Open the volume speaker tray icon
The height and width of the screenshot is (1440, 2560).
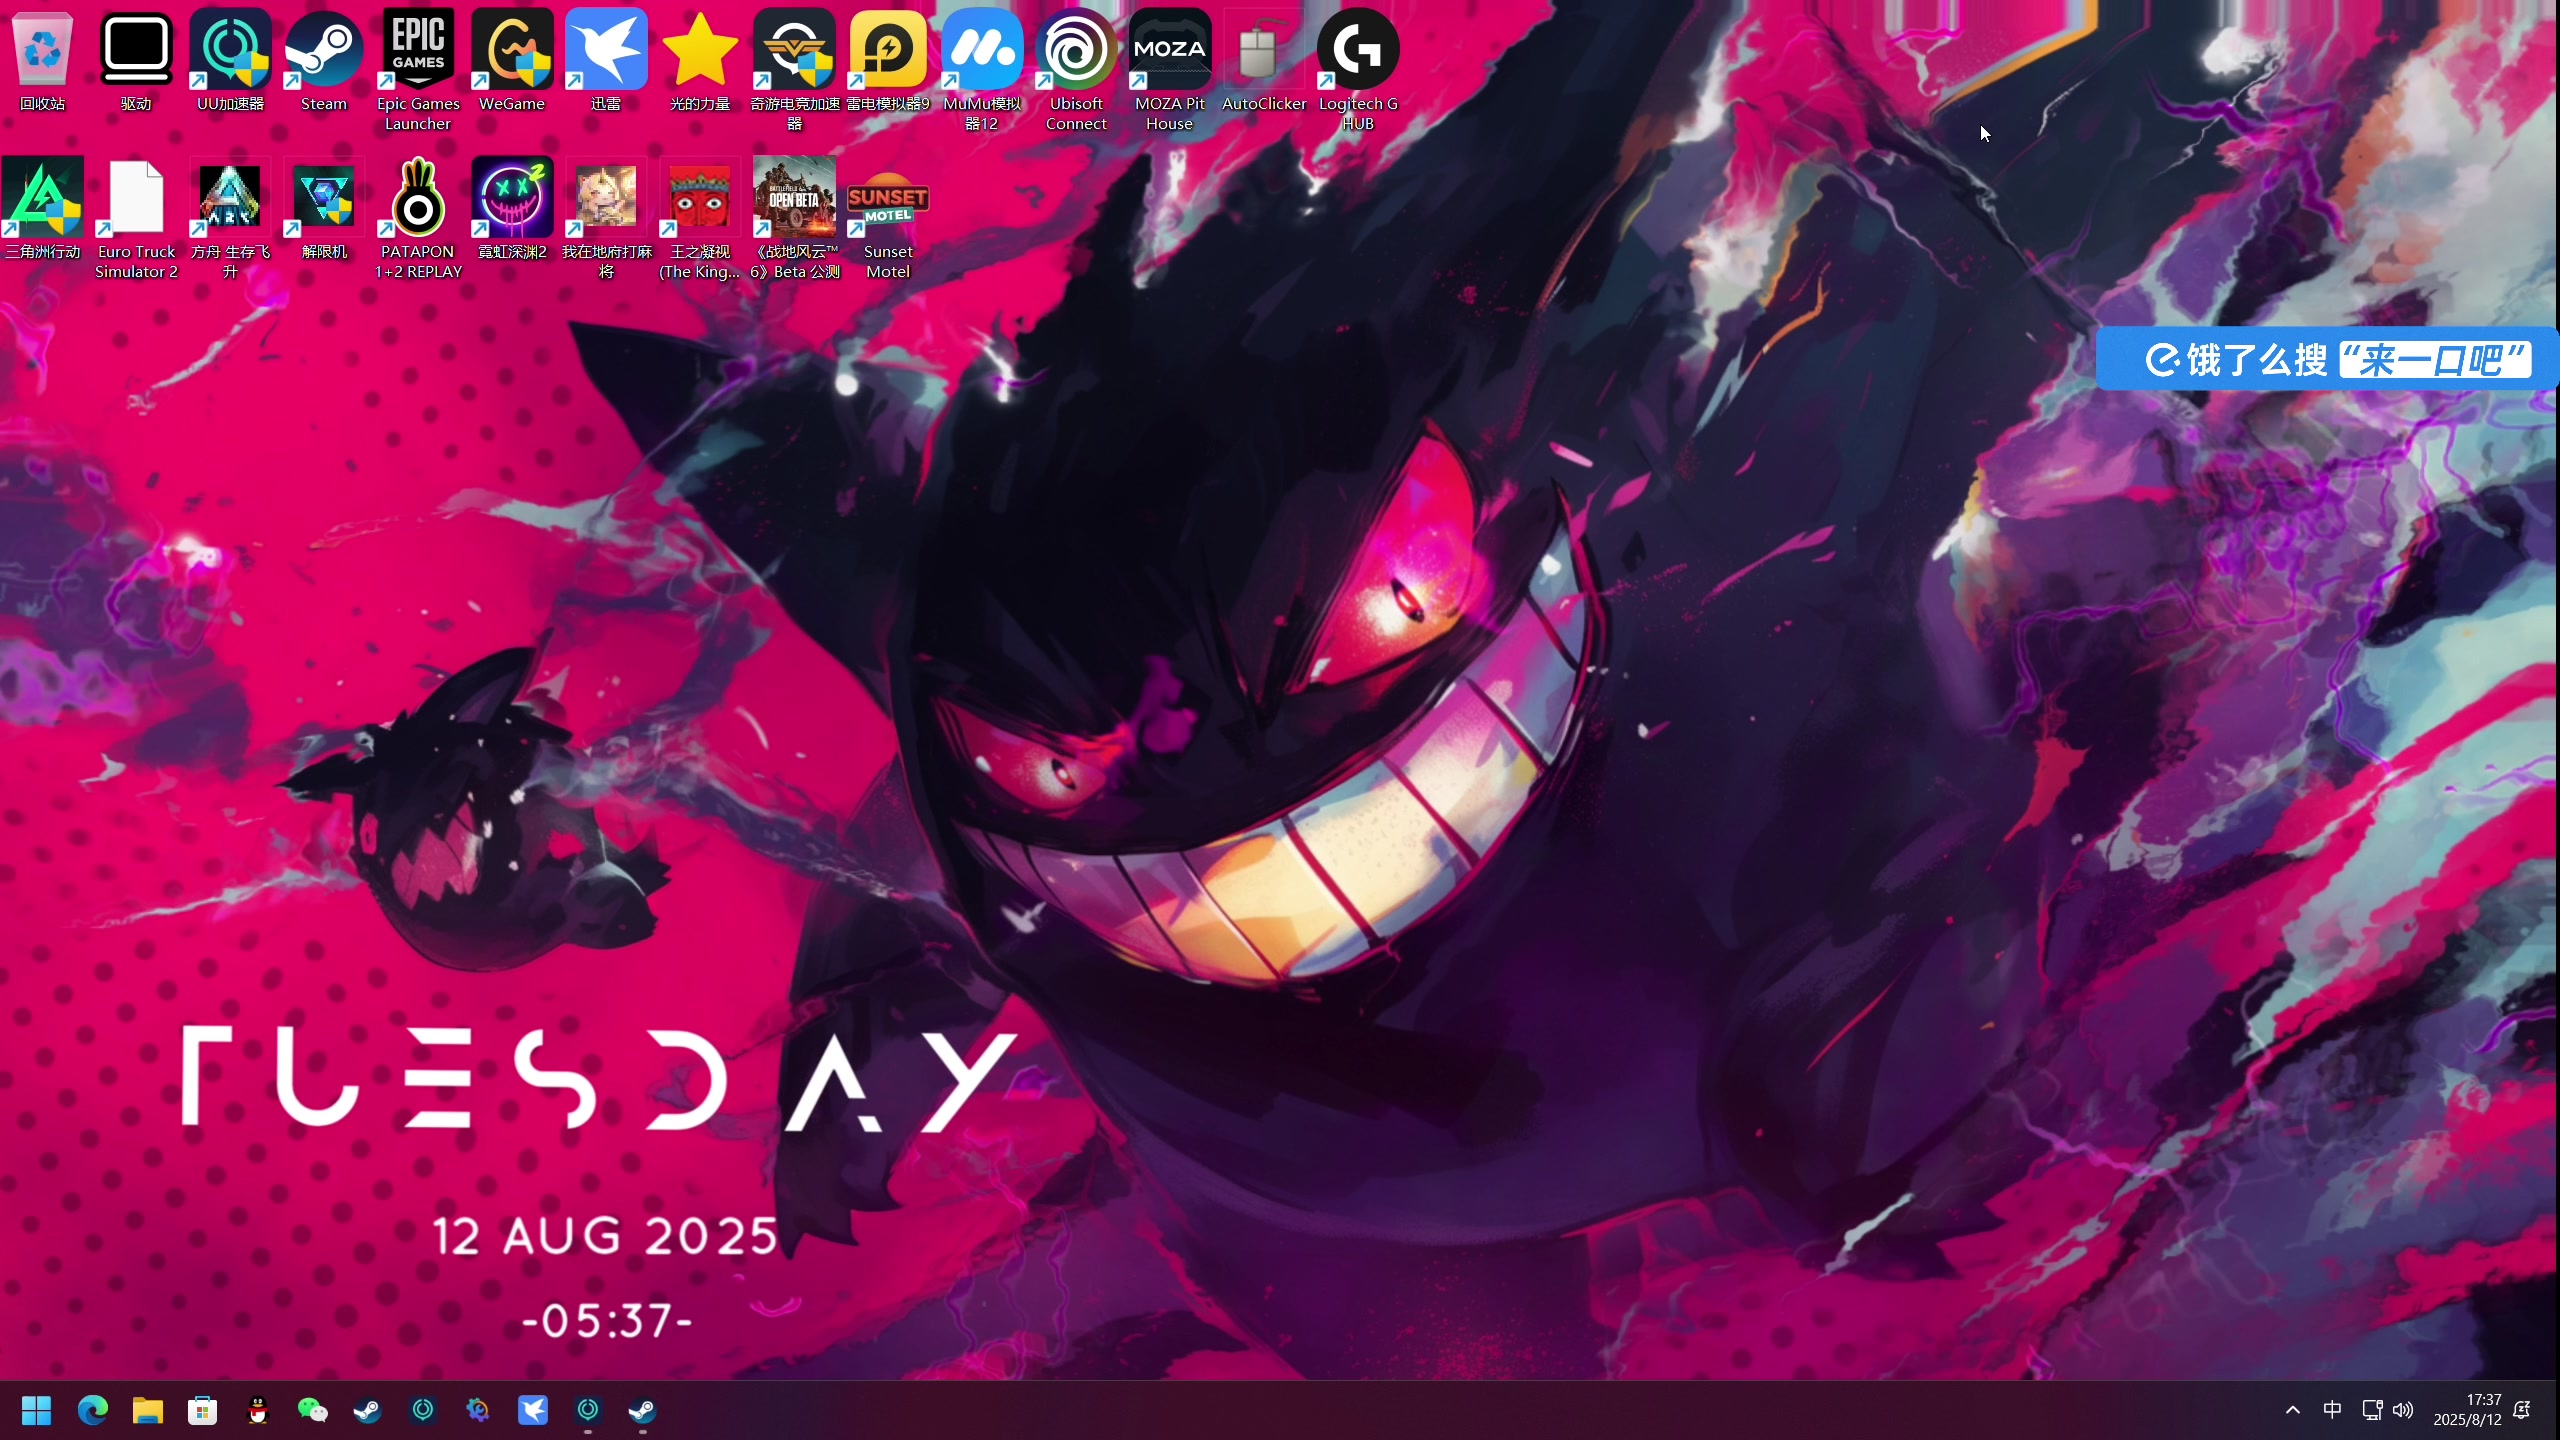click(2403, 1410)
